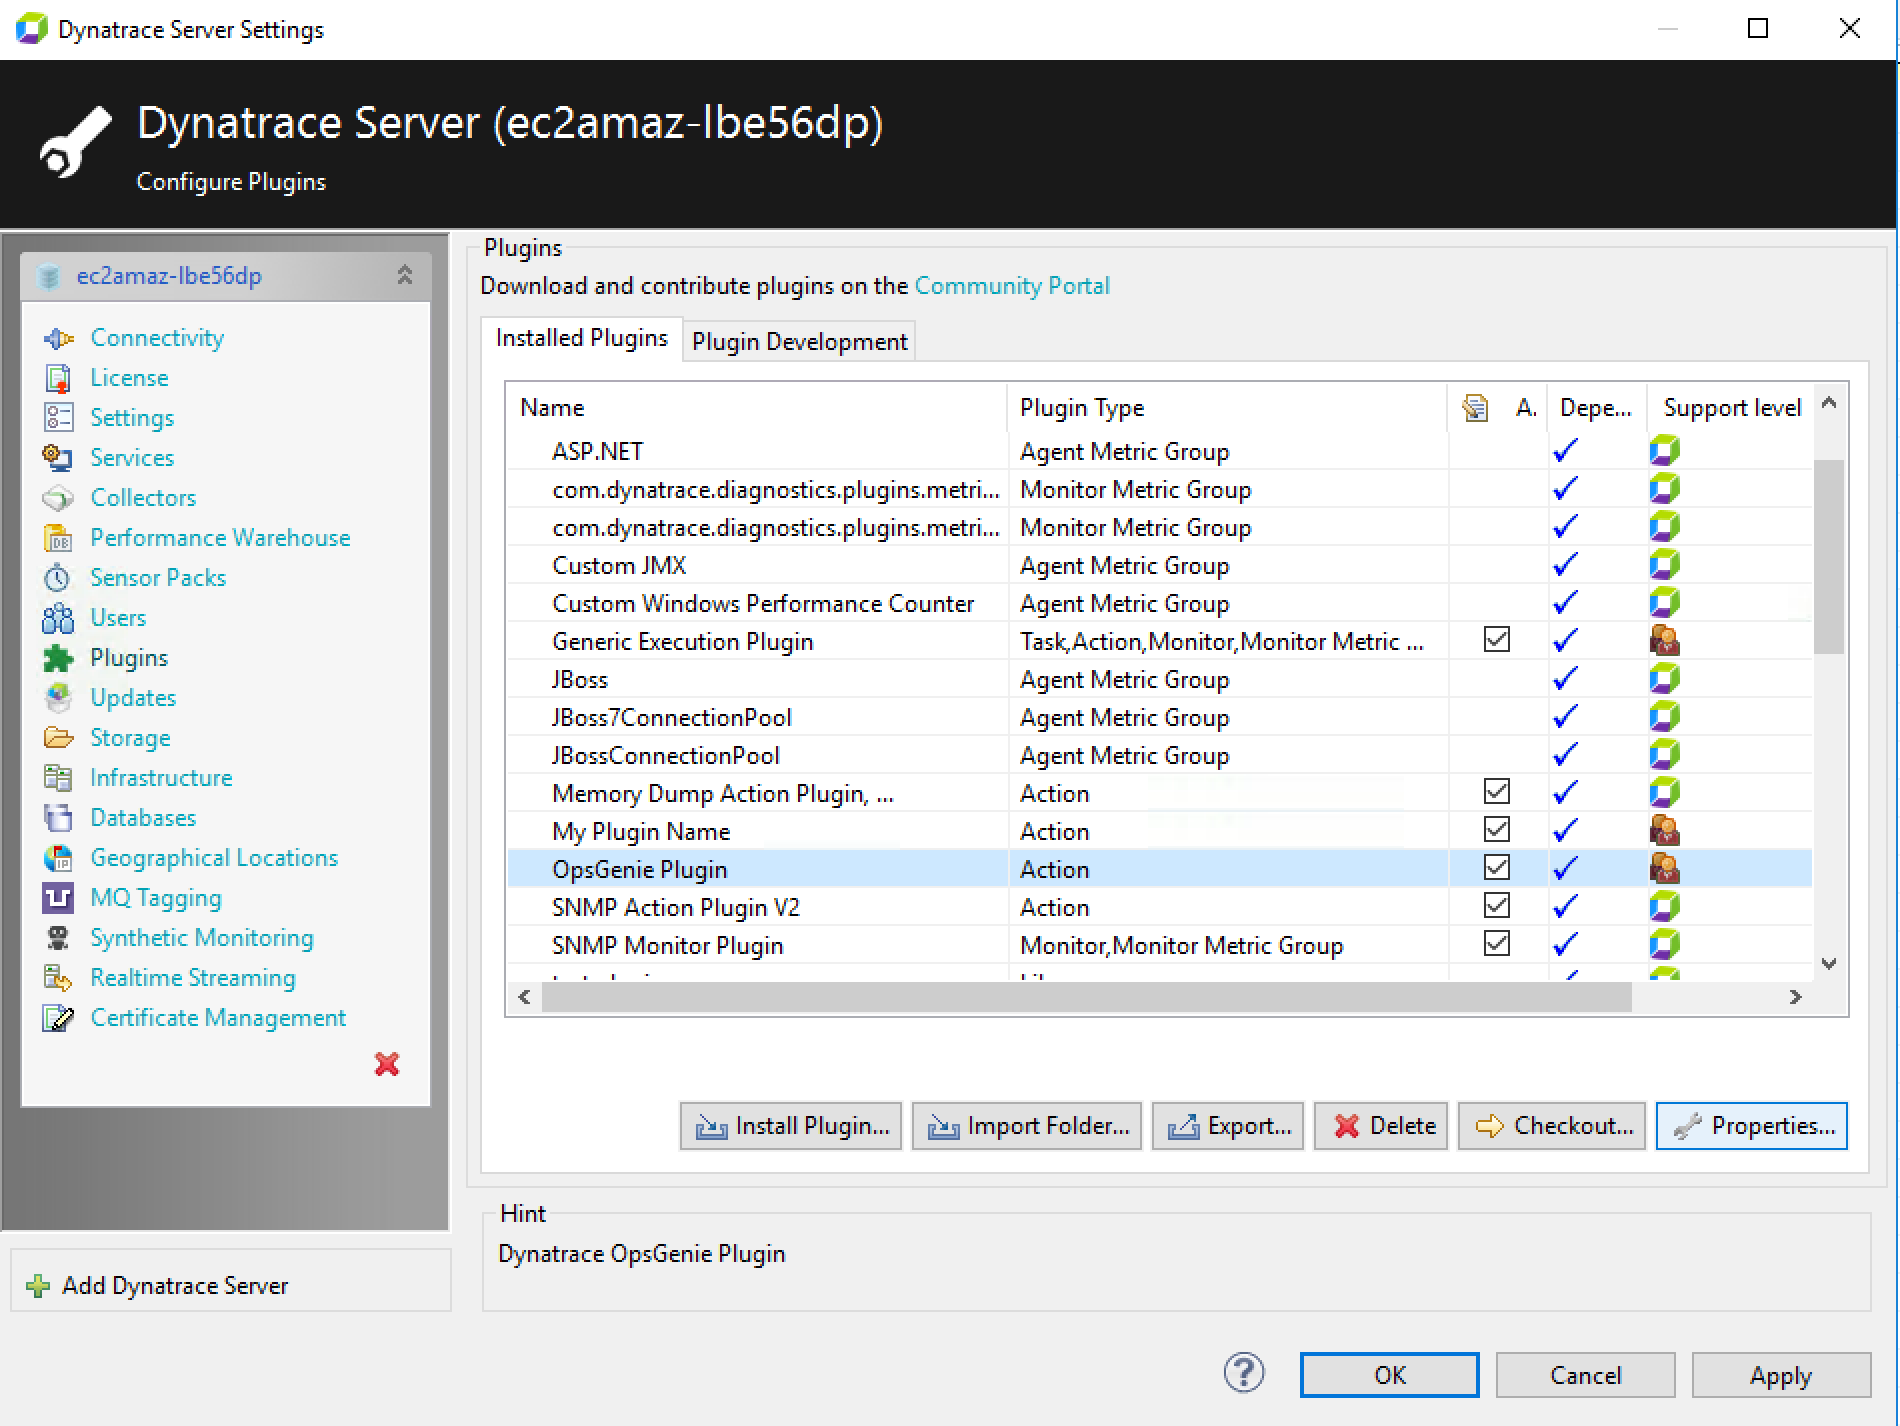Click the Apply button
This screenshot has width=1900, height=1426.
click(1782, 1375)
